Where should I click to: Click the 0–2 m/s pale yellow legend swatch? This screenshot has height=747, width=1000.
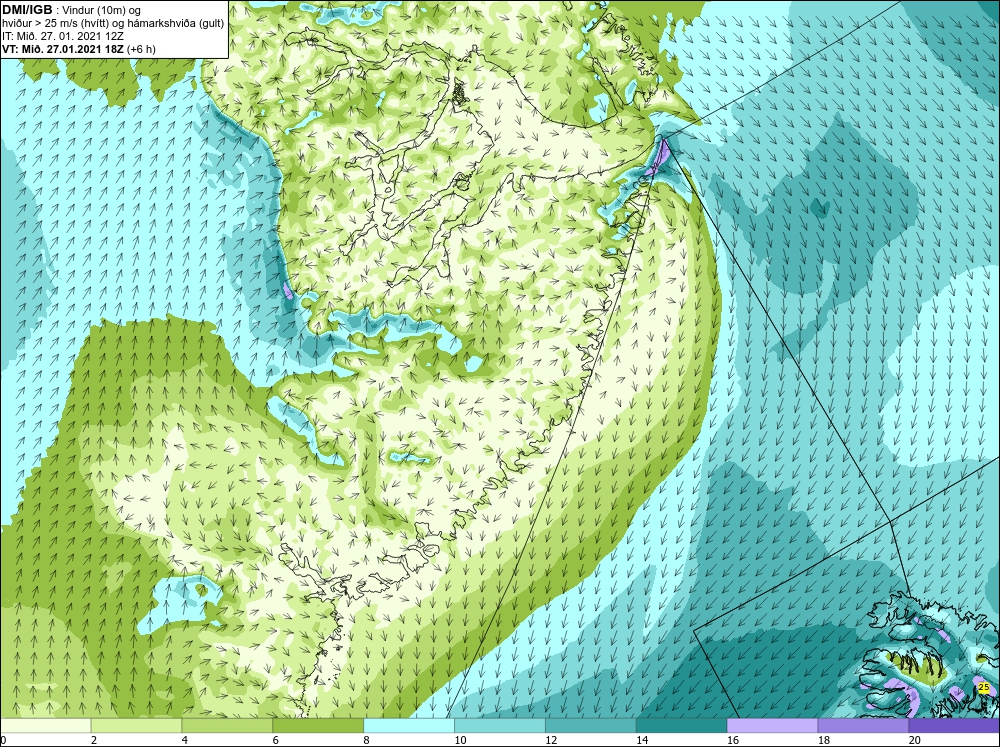coord(46,726)
